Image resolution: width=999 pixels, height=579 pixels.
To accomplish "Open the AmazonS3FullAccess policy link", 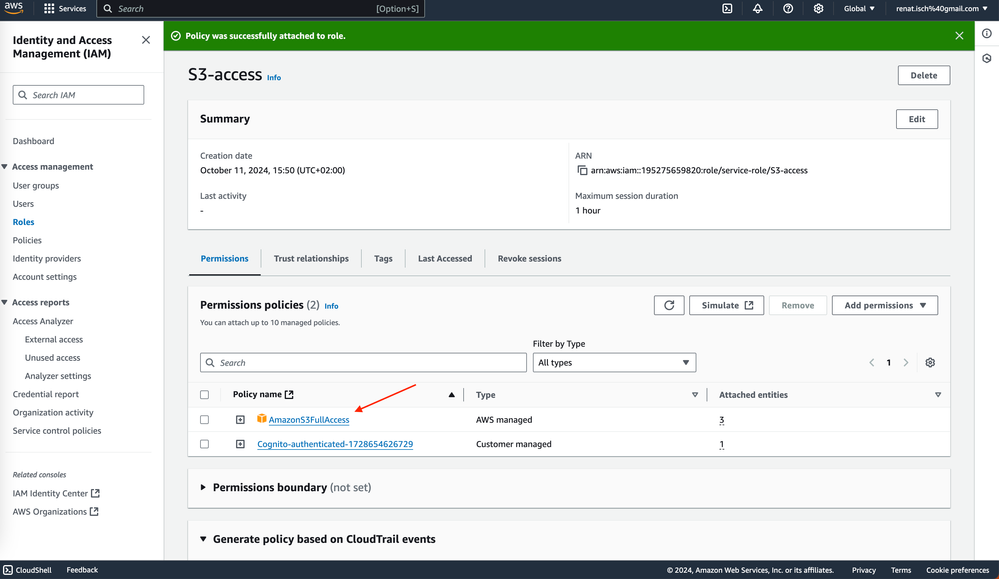I will [309, 420].
